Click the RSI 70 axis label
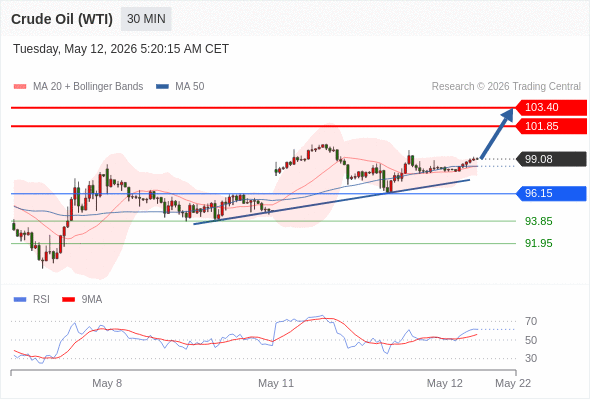The width and height of the screenshot is (590, 400). [531, 321]
